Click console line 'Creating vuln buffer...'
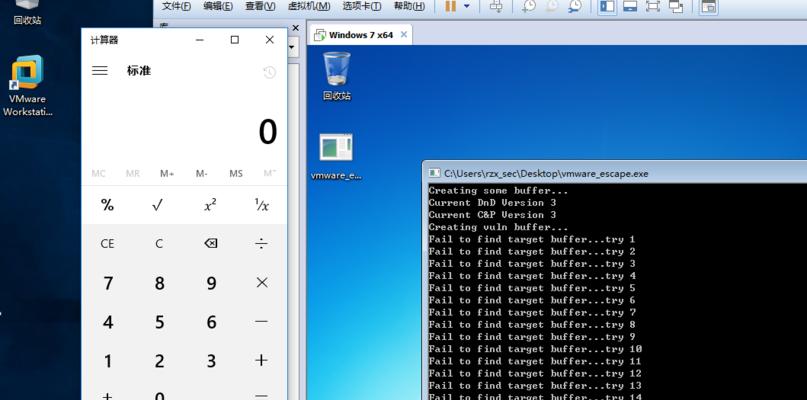Screen dimensions: 807x400 coord(498,227)
